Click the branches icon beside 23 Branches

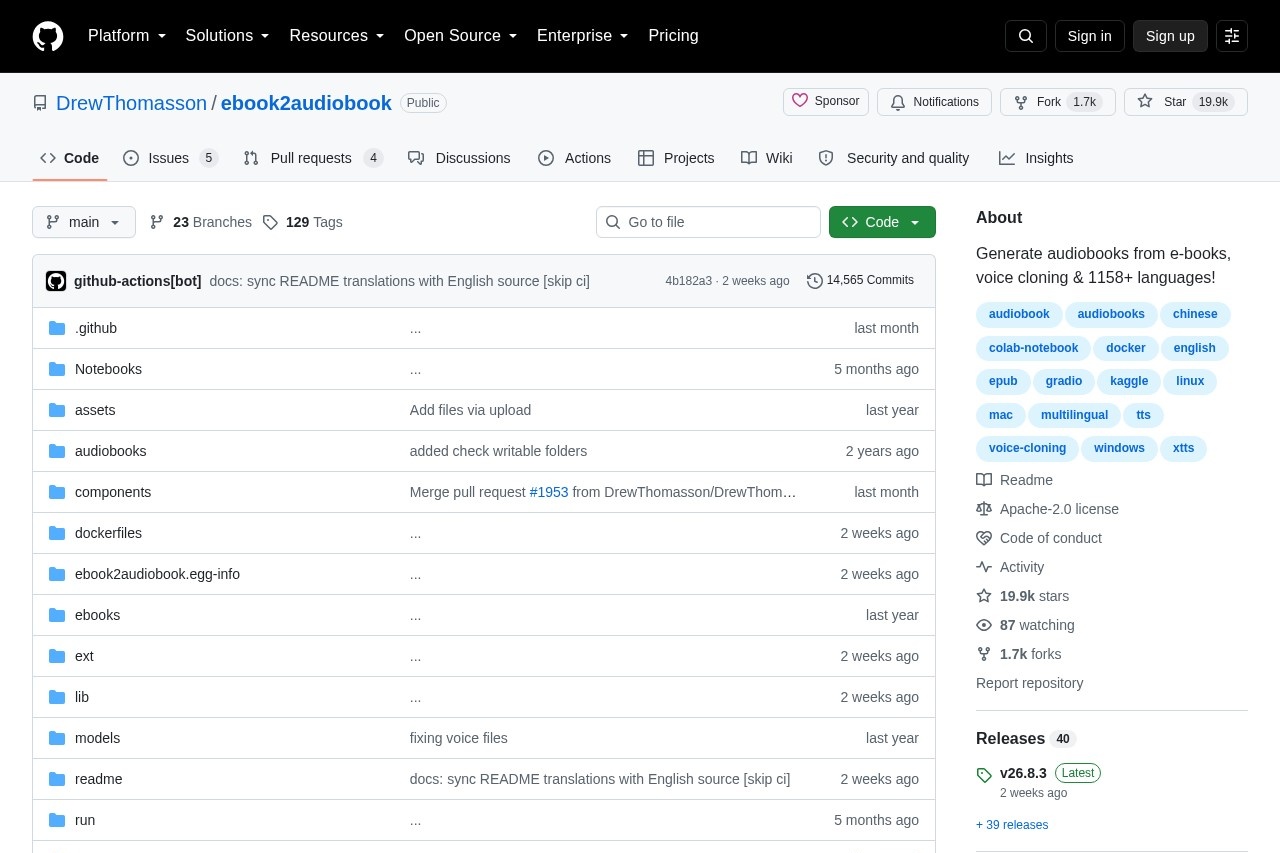click(x=157, y=222)
